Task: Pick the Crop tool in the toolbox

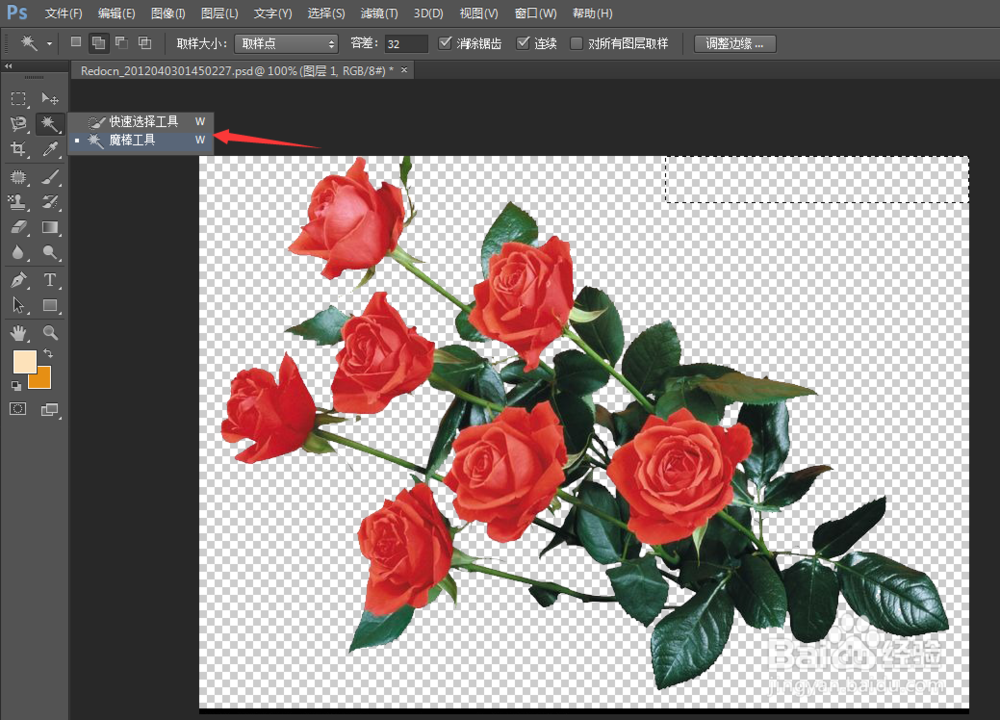Action: pyautogui.click(x=18, y=150)
